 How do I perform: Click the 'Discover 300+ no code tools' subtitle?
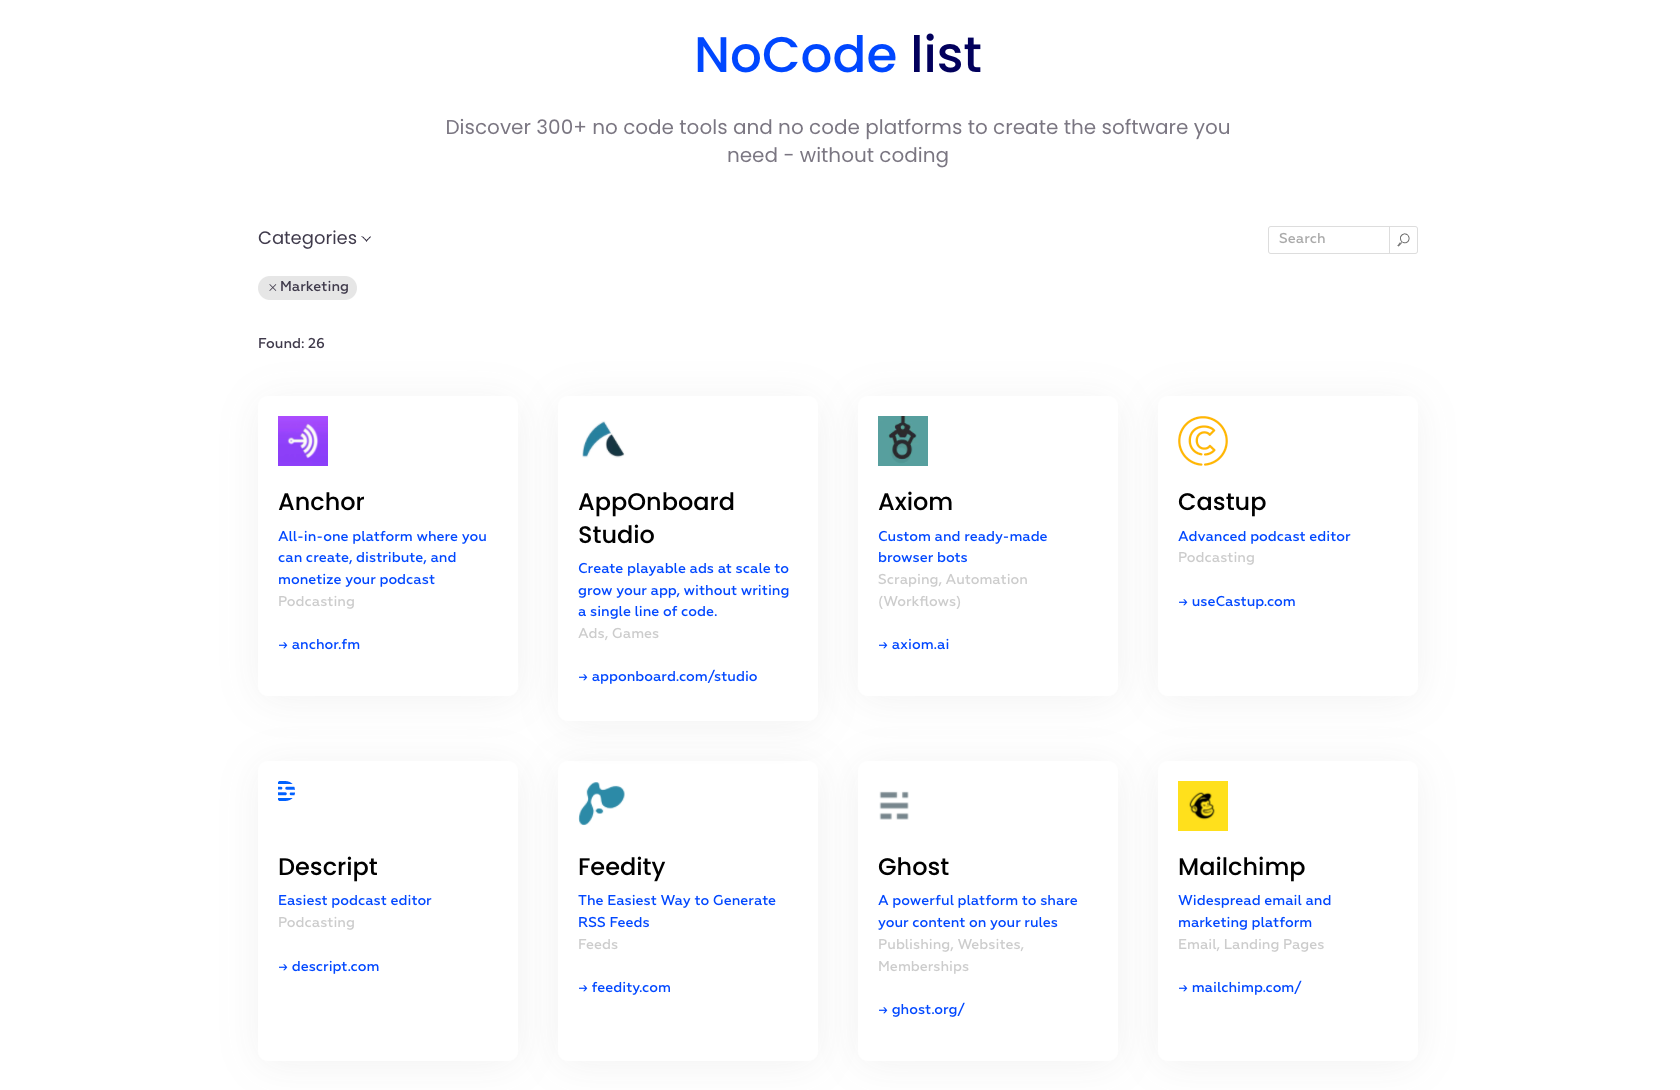tap(838, 141)
